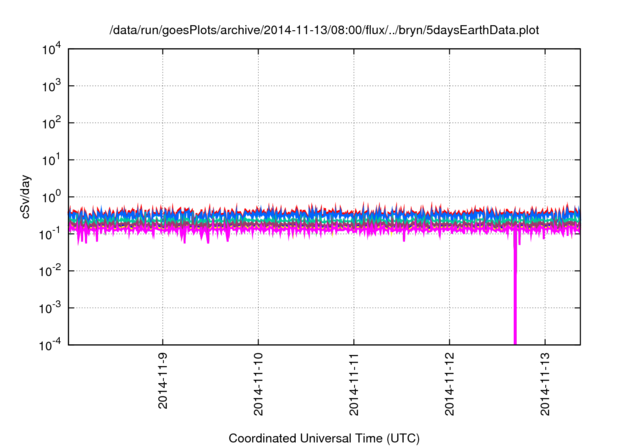Select the 2014-11-11 date tick label
The image size is (640, 448).
[354, 384]
